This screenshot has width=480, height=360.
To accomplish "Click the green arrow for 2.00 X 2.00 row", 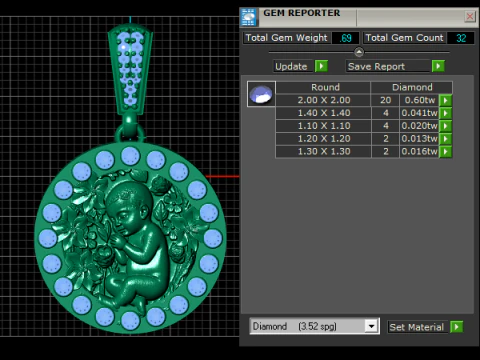I will tap(446, 100).
